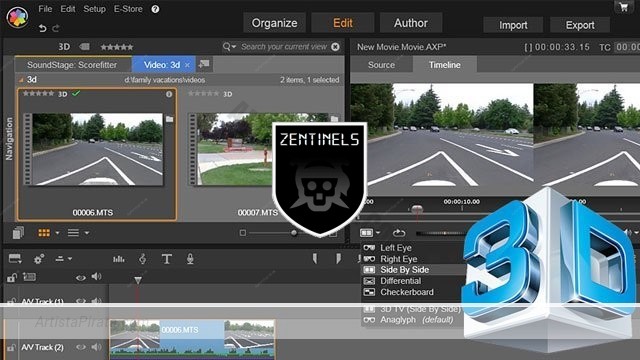Open the shopping cart icon
This screenshot has height=360, width=640.
point(623,7)
